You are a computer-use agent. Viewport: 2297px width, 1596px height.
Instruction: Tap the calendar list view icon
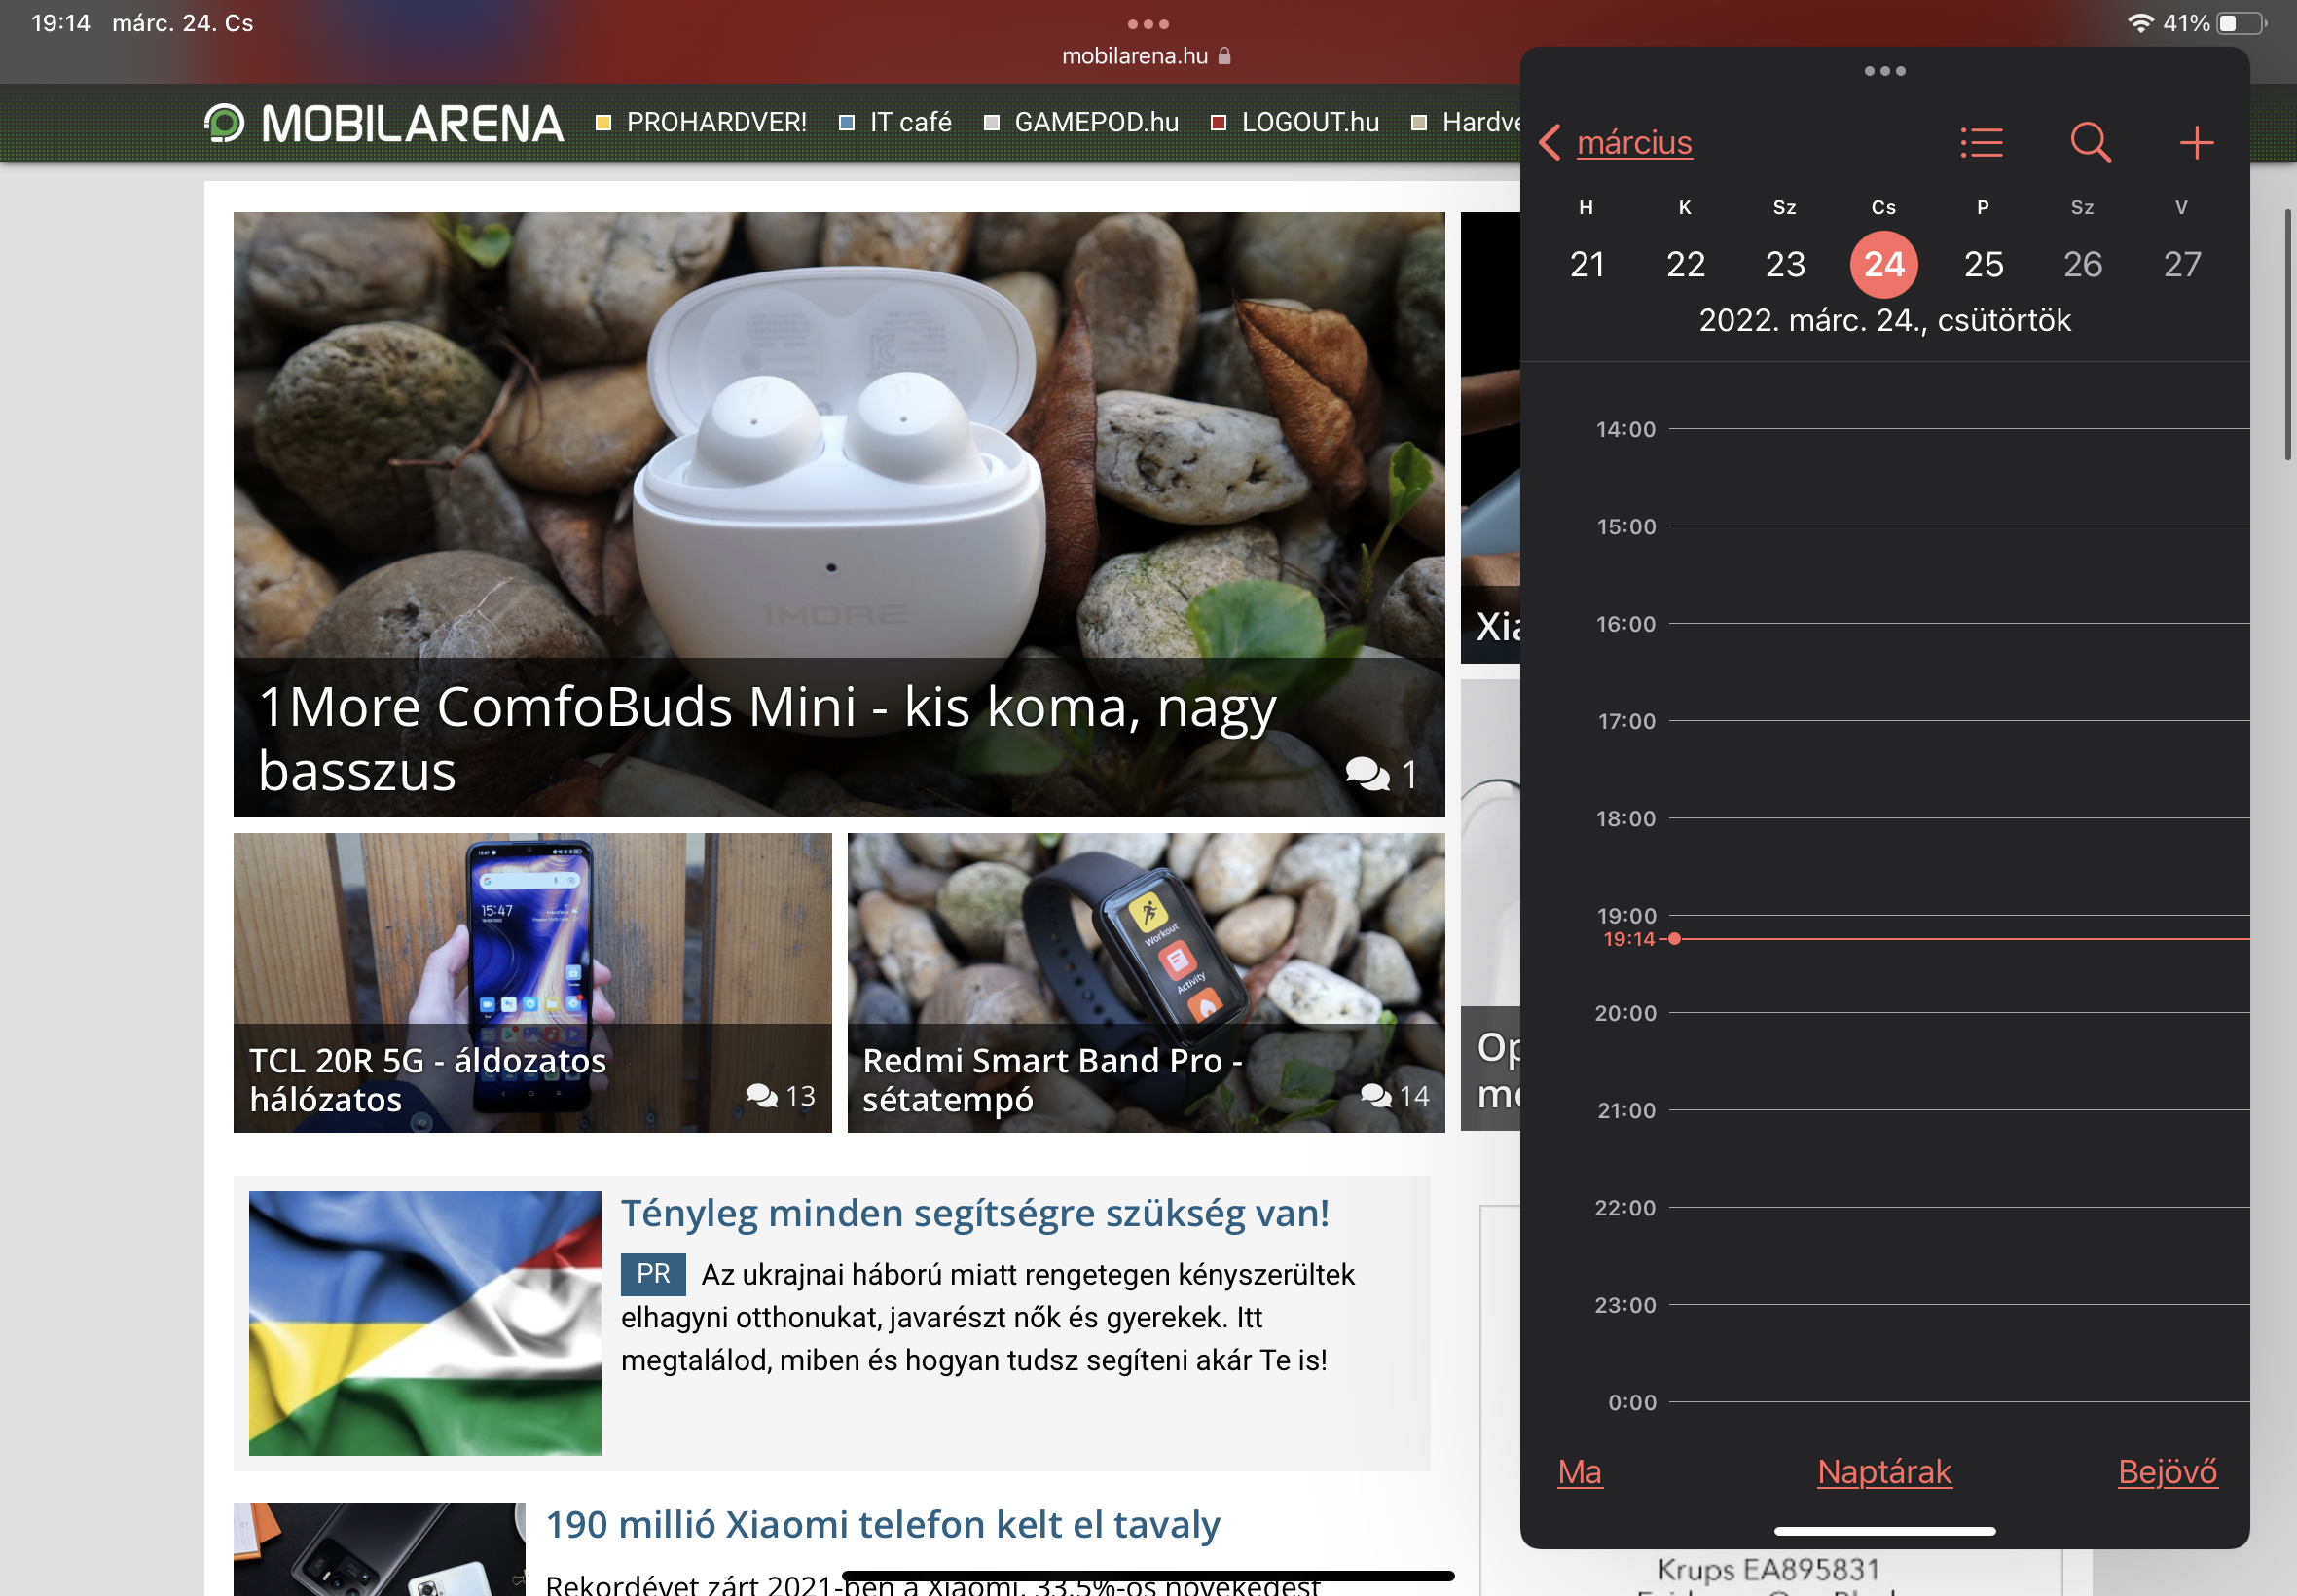coord(1980,142)
